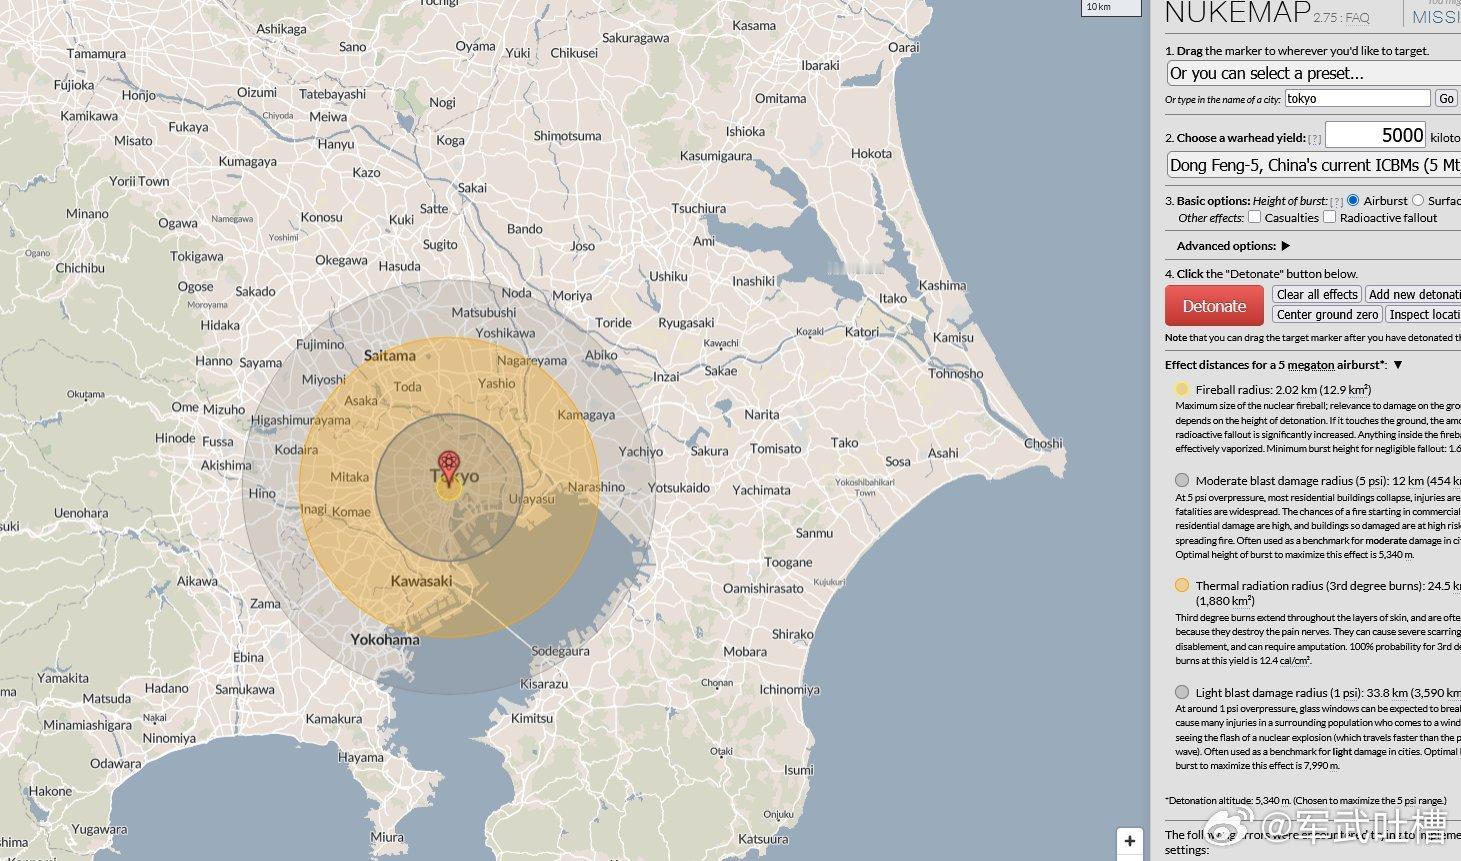Open the 'Or you can select a preset' dropdown
Viewport: 1461px width, 861px height.
click(x=1314, y=73)
